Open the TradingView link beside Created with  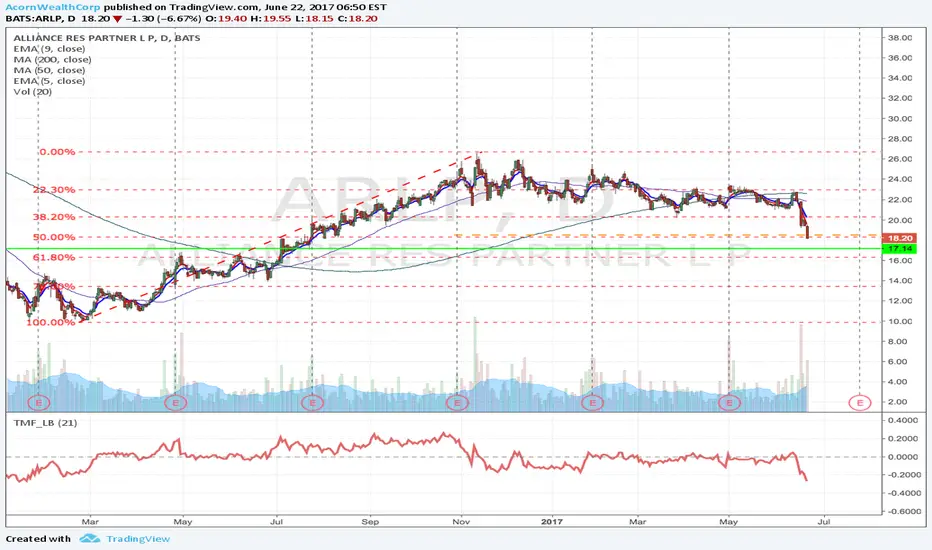pyautogui.click(x=138, y=539)
